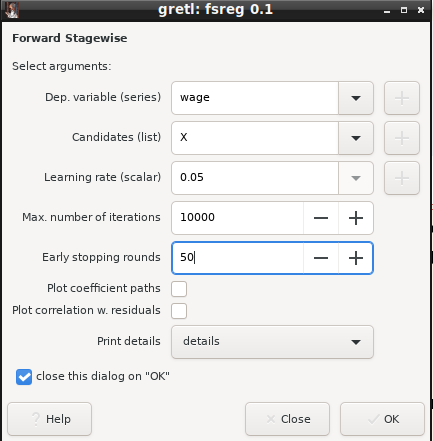This screenshot has width=433, height=441.
Task: Open the Dep. variable dropdown arrow
Action: [x=356, y=98]
